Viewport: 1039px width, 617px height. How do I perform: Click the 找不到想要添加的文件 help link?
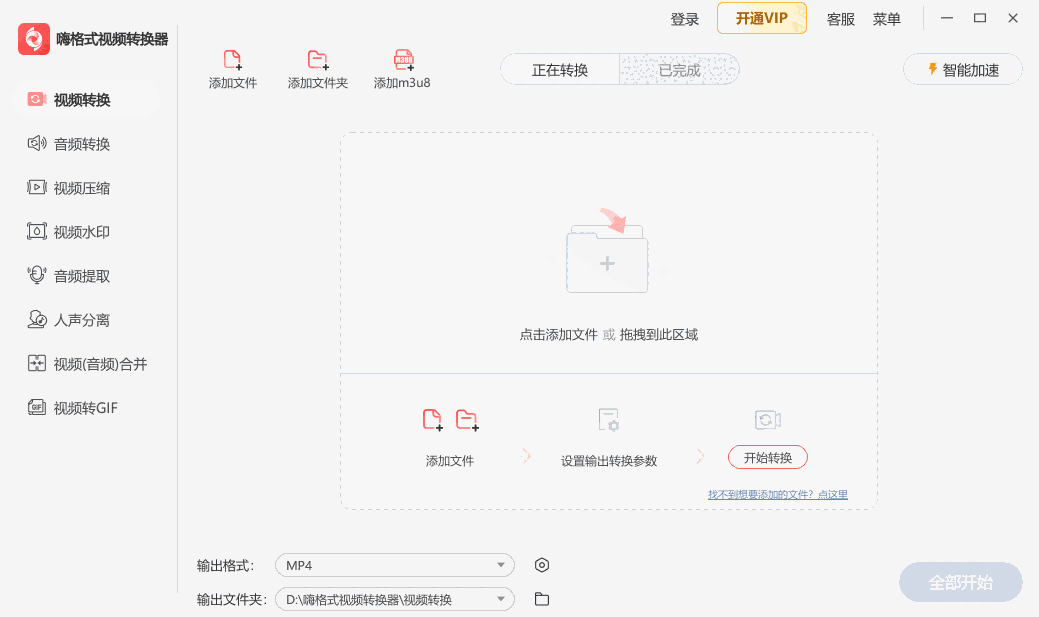pos(779,494)
